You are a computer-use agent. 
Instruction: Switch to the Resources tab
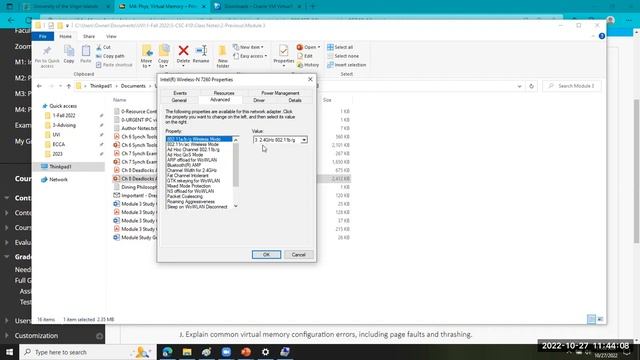224,93
